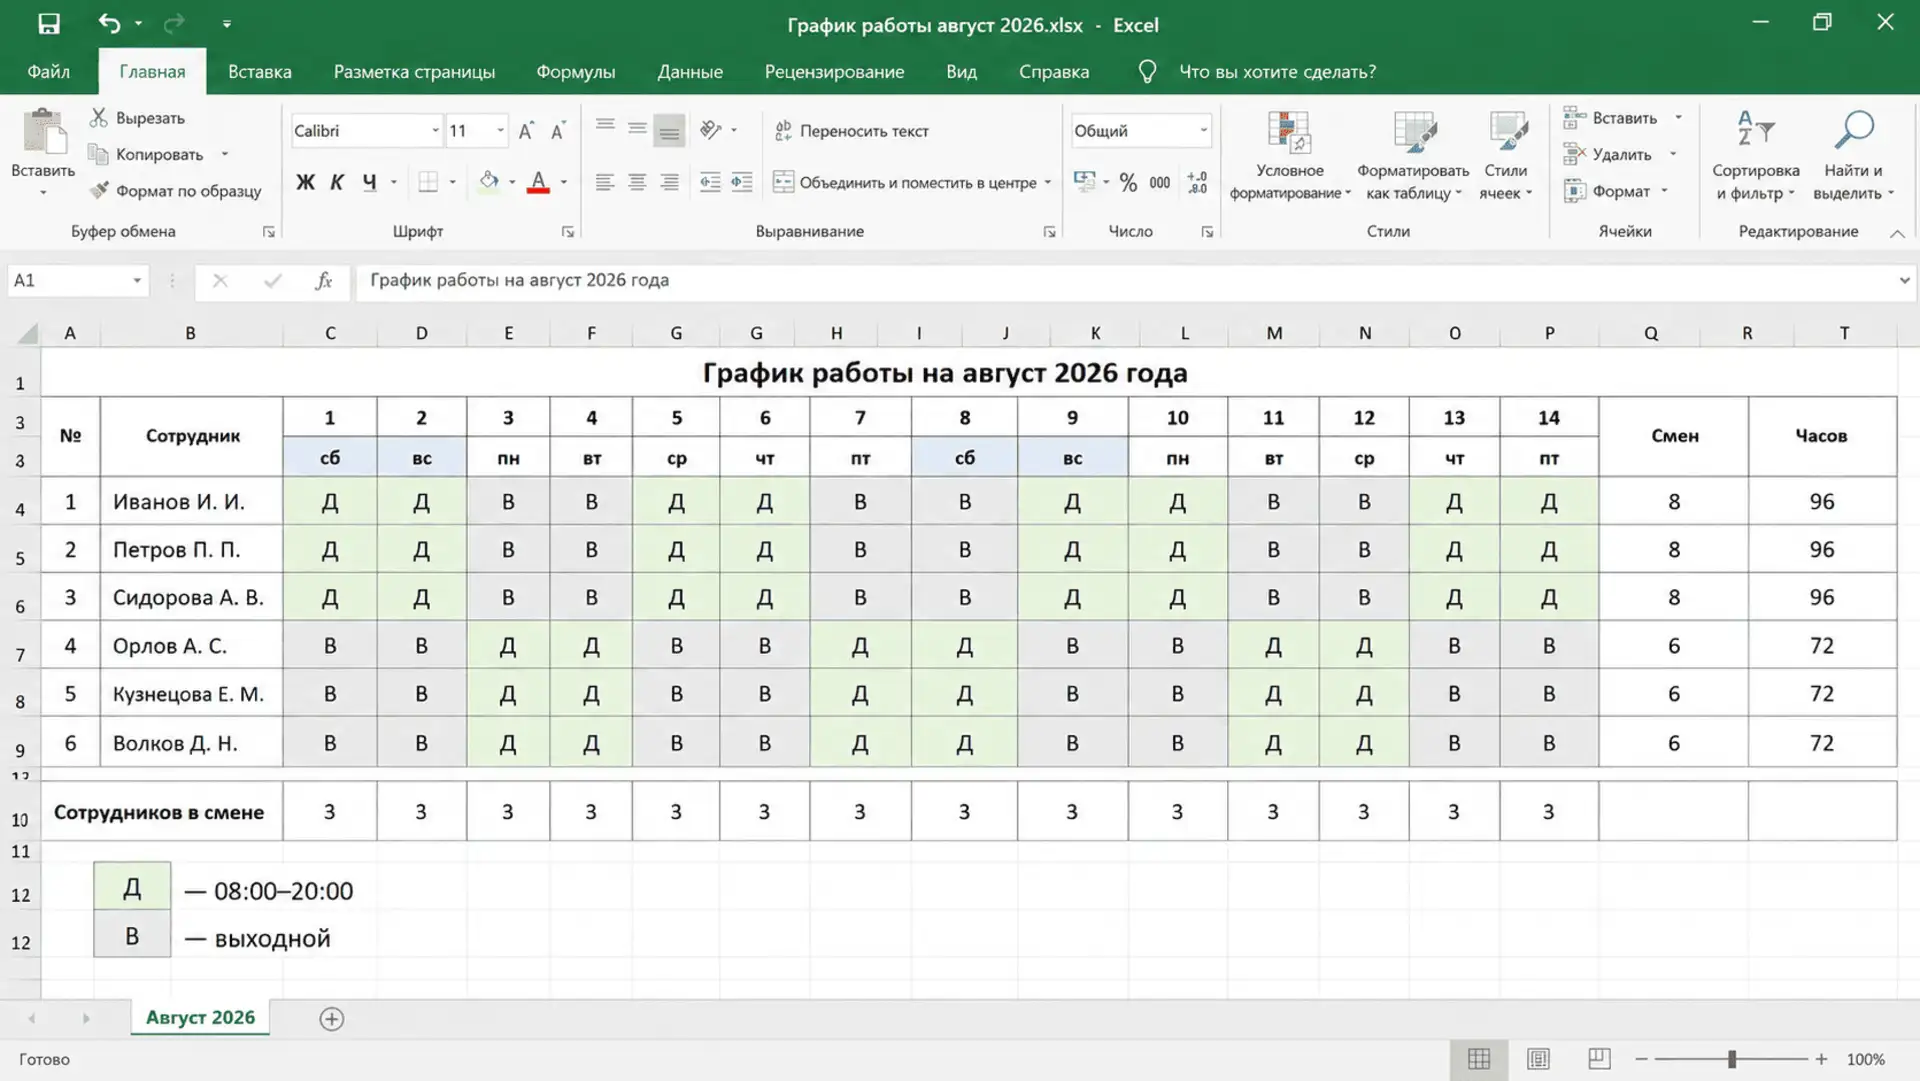
Task: Apply thousands separator 000 format
Action: [1160, 182]
